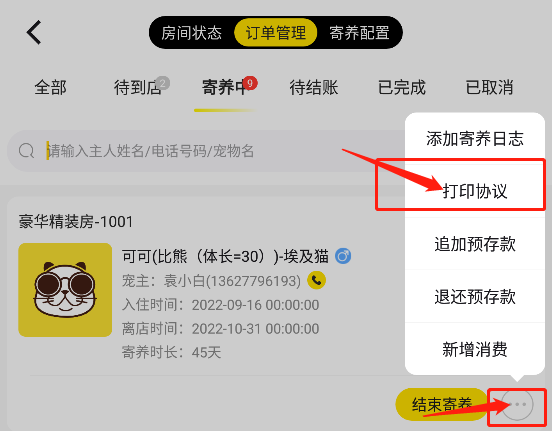
Task: Choose 追加预存款 menu option
Action: [475, 244]
